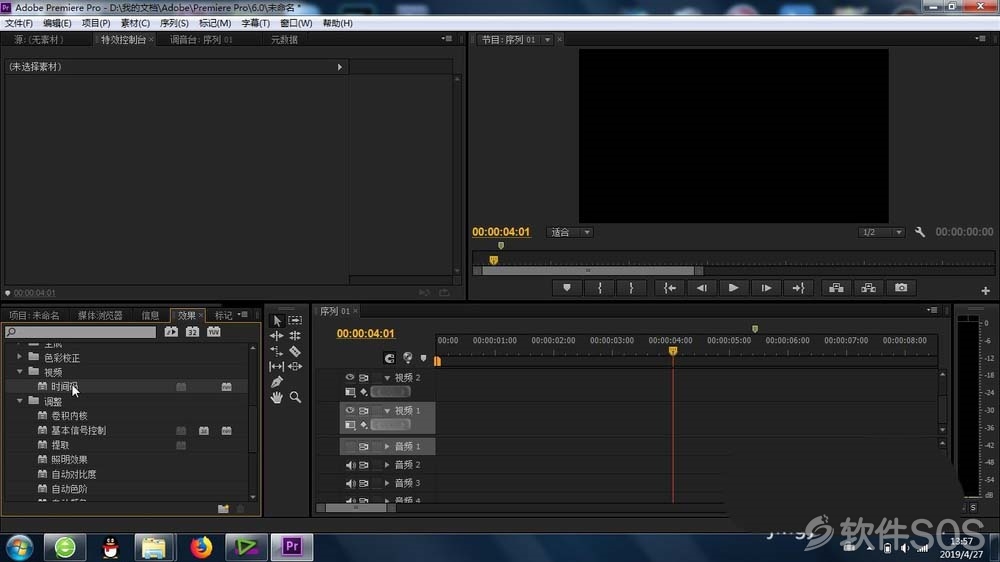Open the 适合 zoom level dropdown
Screen dimensions: 1000x562
[570, 232]
